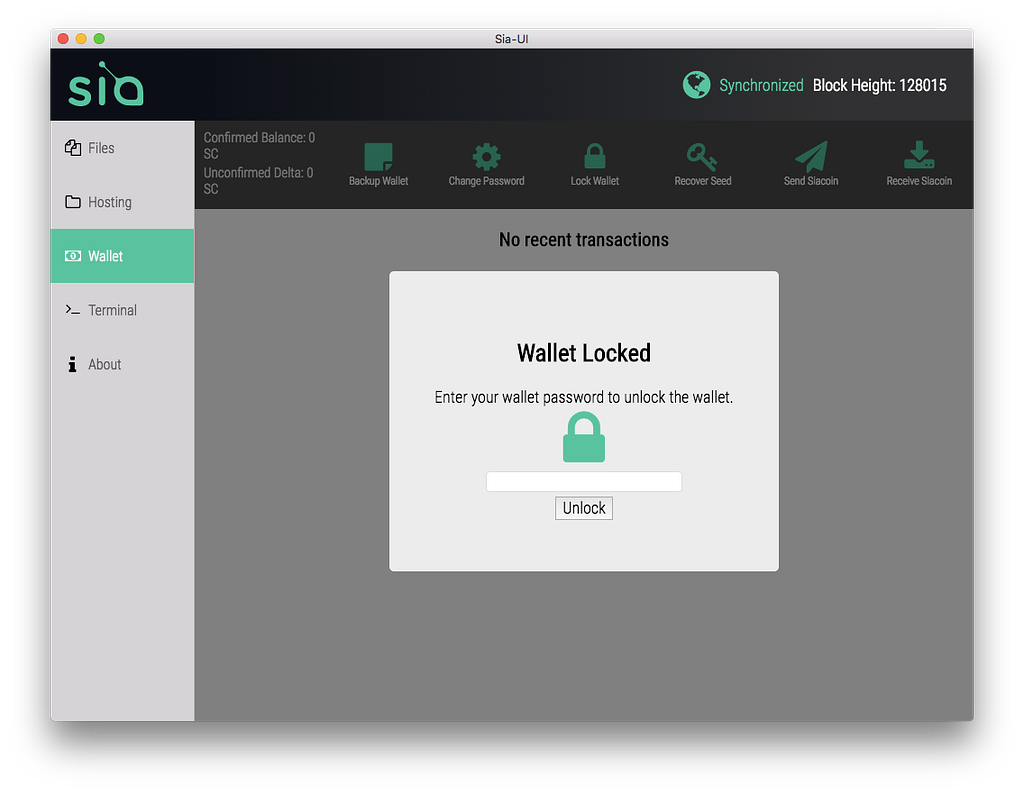Open the Terminal tab

[x=123, y=310]
